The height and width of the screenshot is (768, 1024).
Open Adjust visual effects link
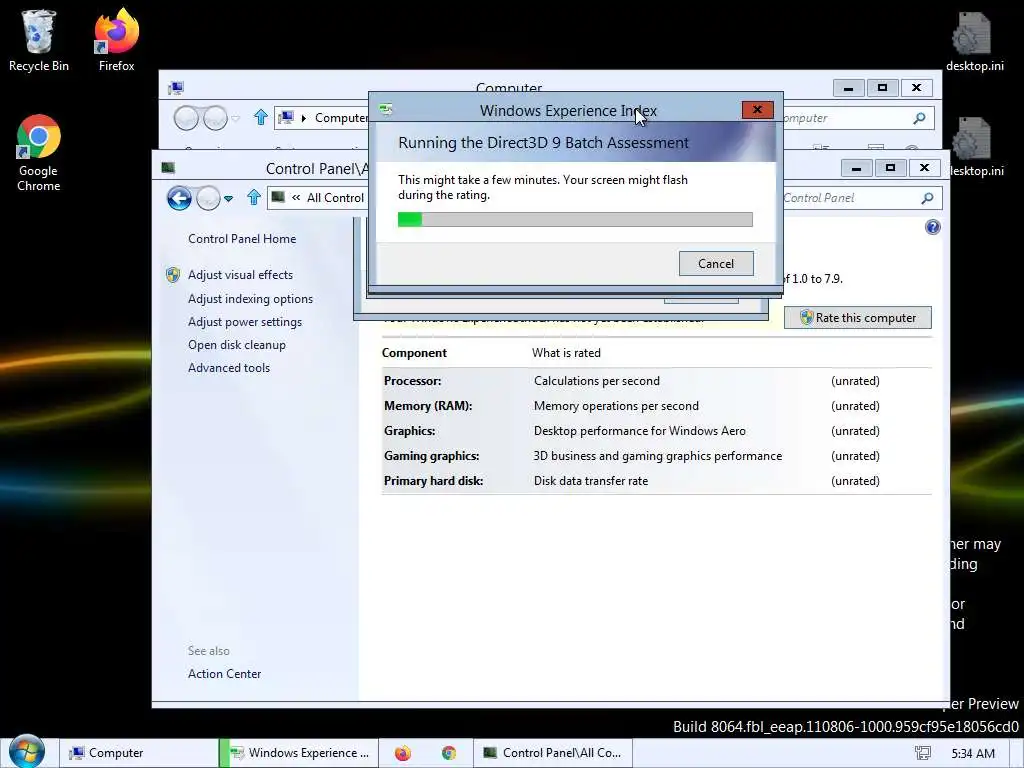[240, 275]
